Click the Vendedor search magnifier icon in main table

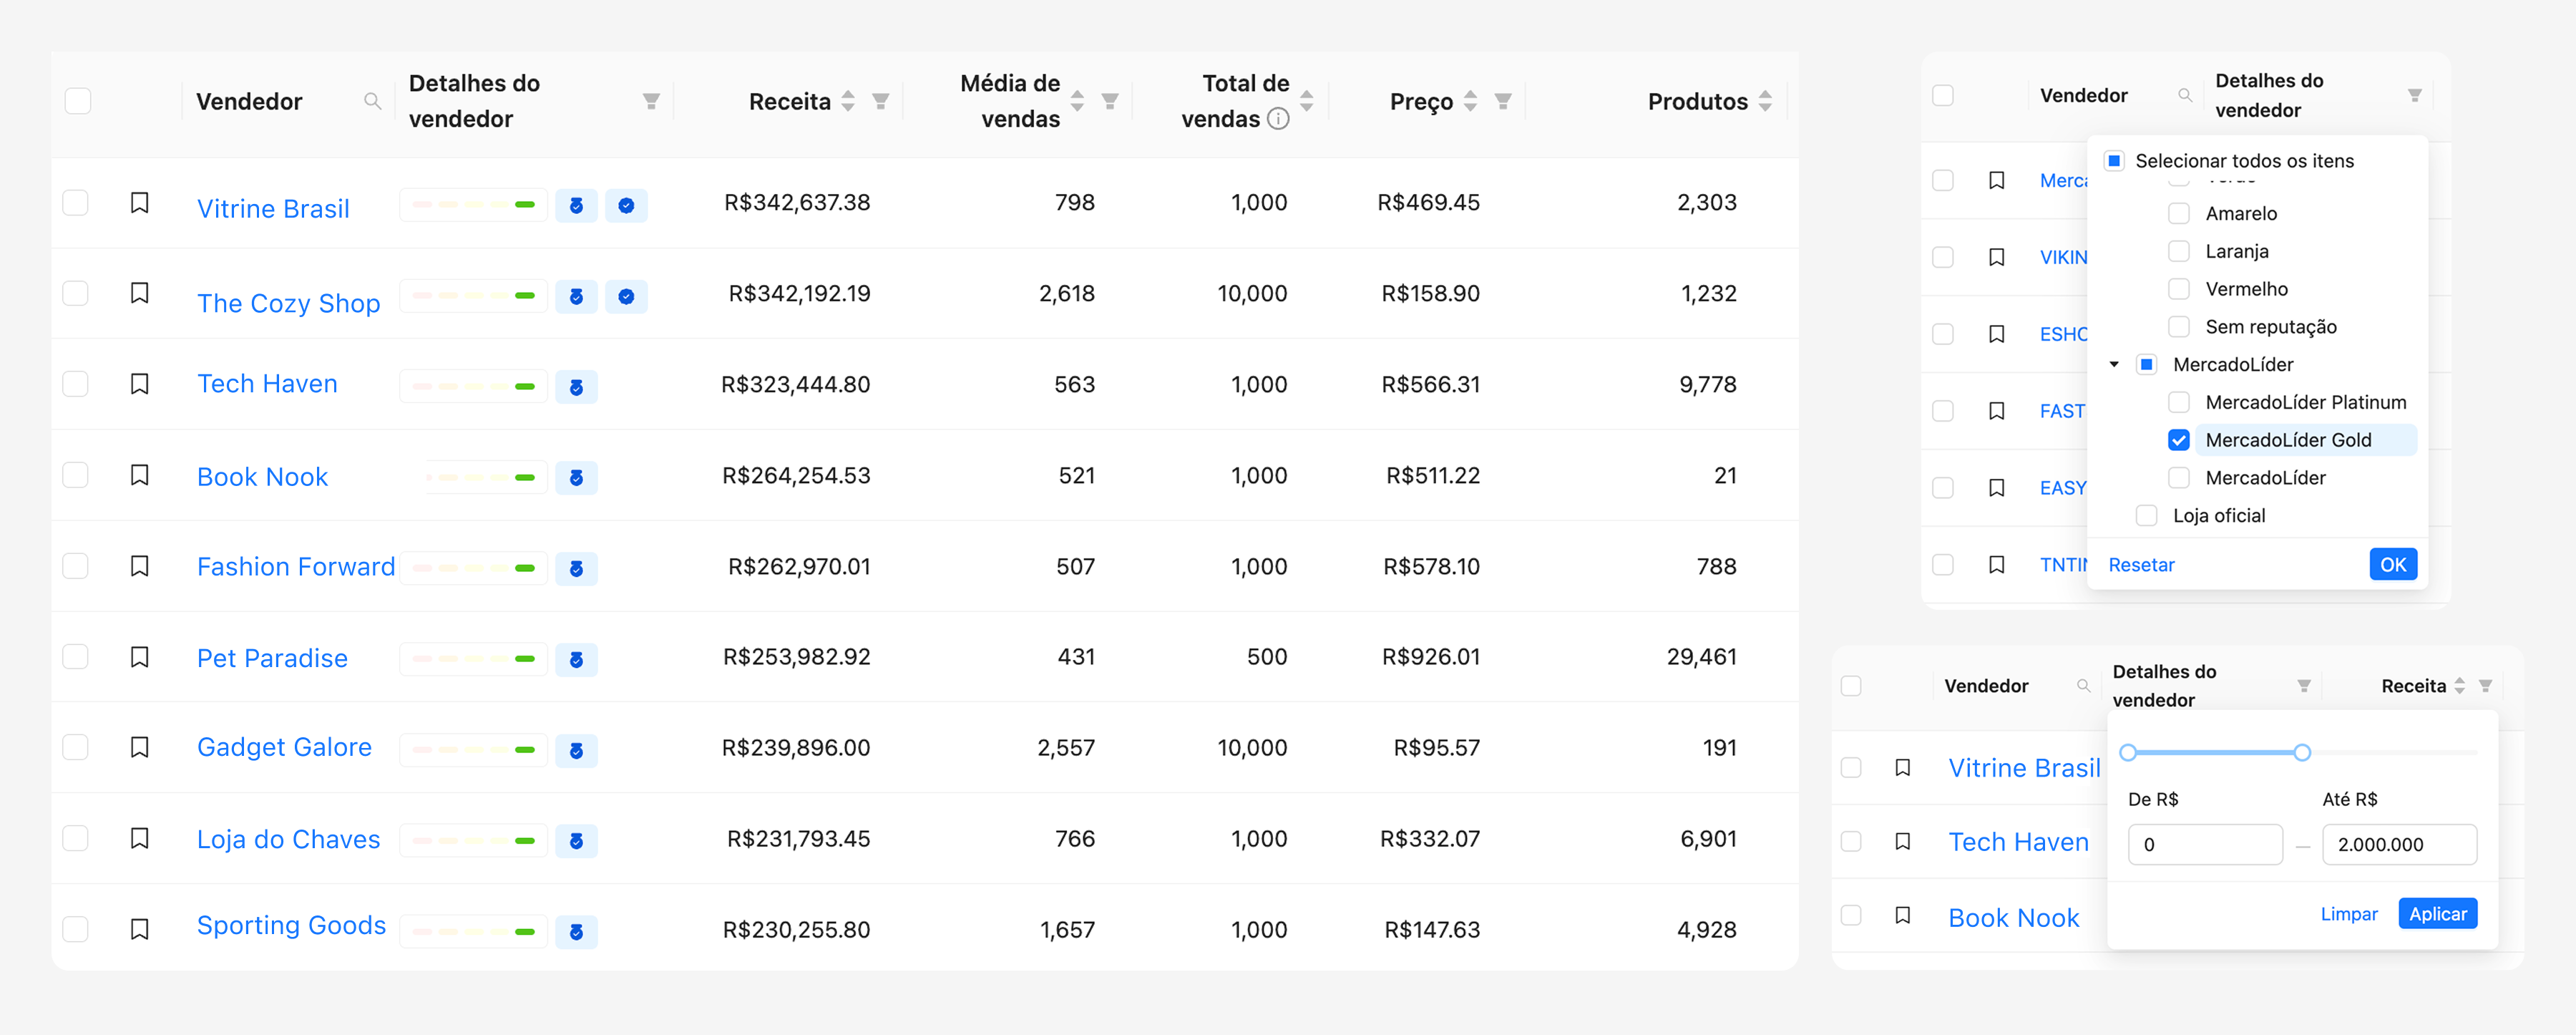(372, 101)
